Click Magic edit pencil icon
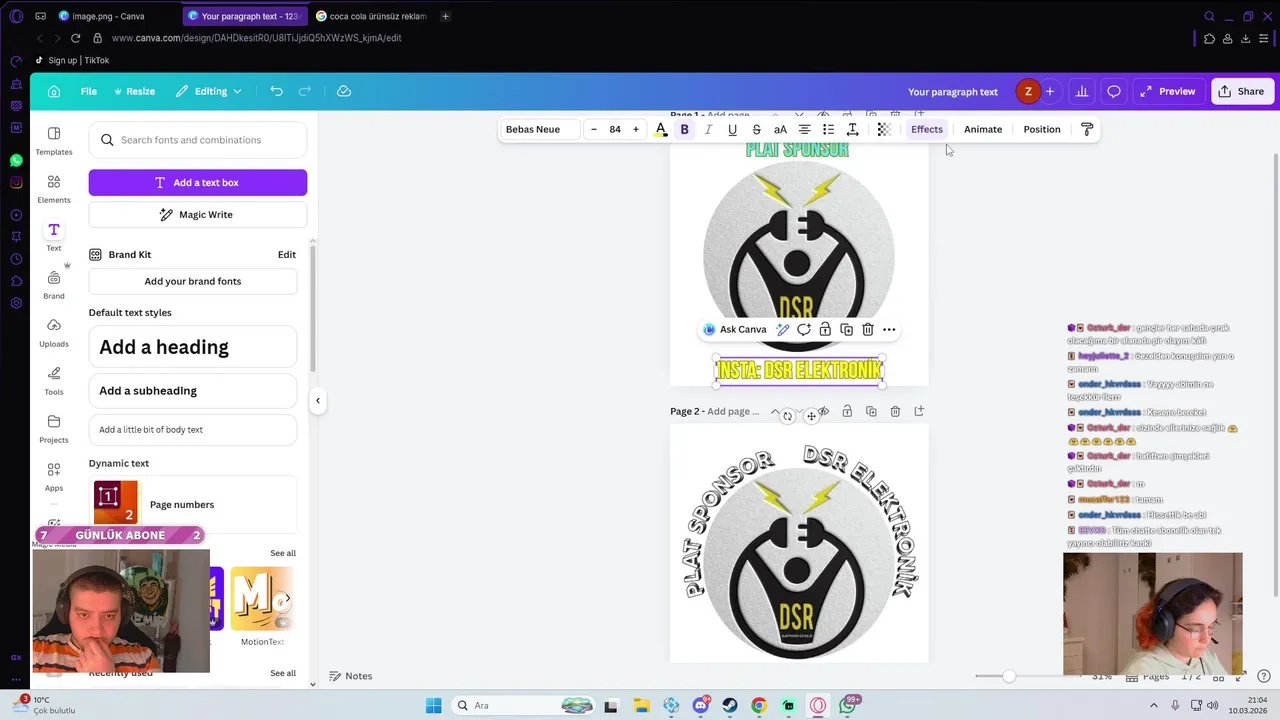The width and height of the screenshot is (1280, 720). (x=782, y=329)
